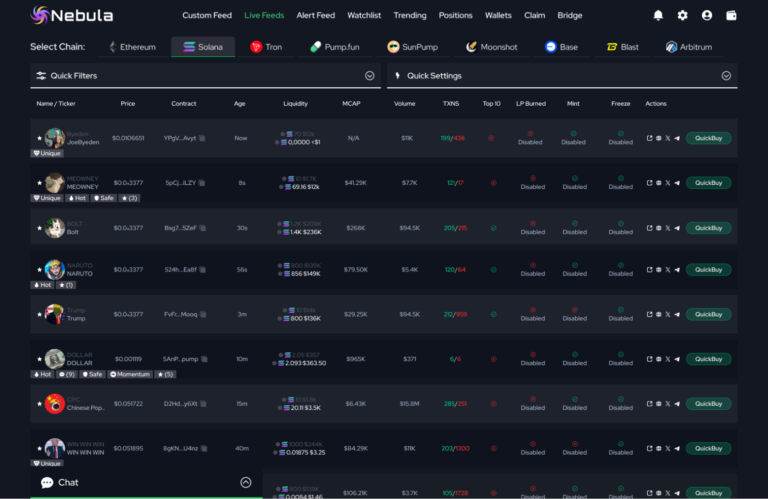Toggle the favorite star for MEOWNEY
Viewport: 768px width, 499px height.
point(40,183)
